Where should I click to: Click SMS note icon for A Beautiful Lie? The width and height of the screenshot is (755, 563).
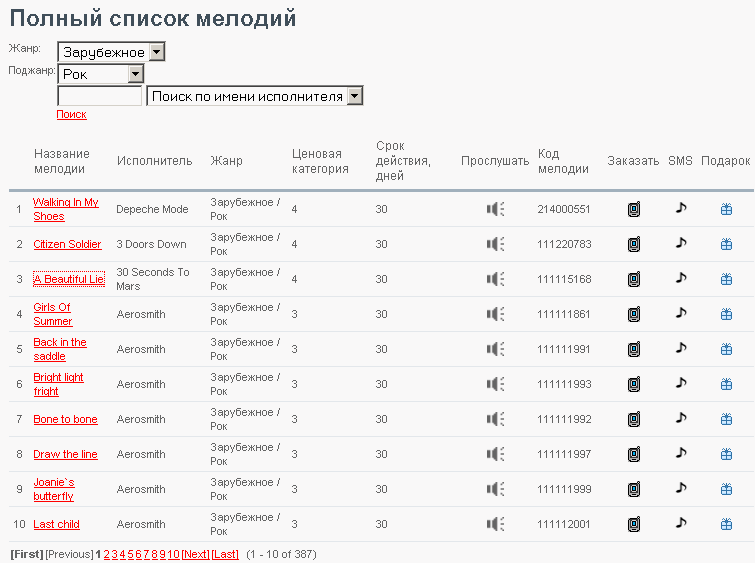(x=681, y=278)
